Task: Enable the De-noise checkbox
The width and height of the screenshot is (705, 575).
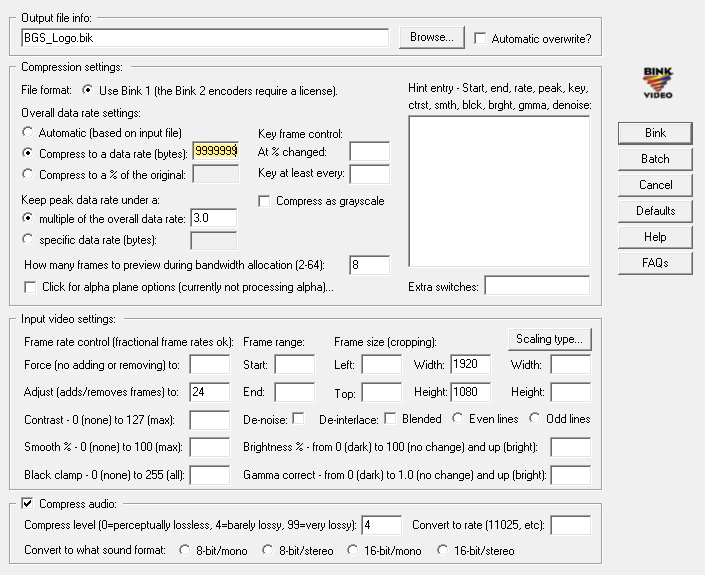Action: tap(298, 419)
